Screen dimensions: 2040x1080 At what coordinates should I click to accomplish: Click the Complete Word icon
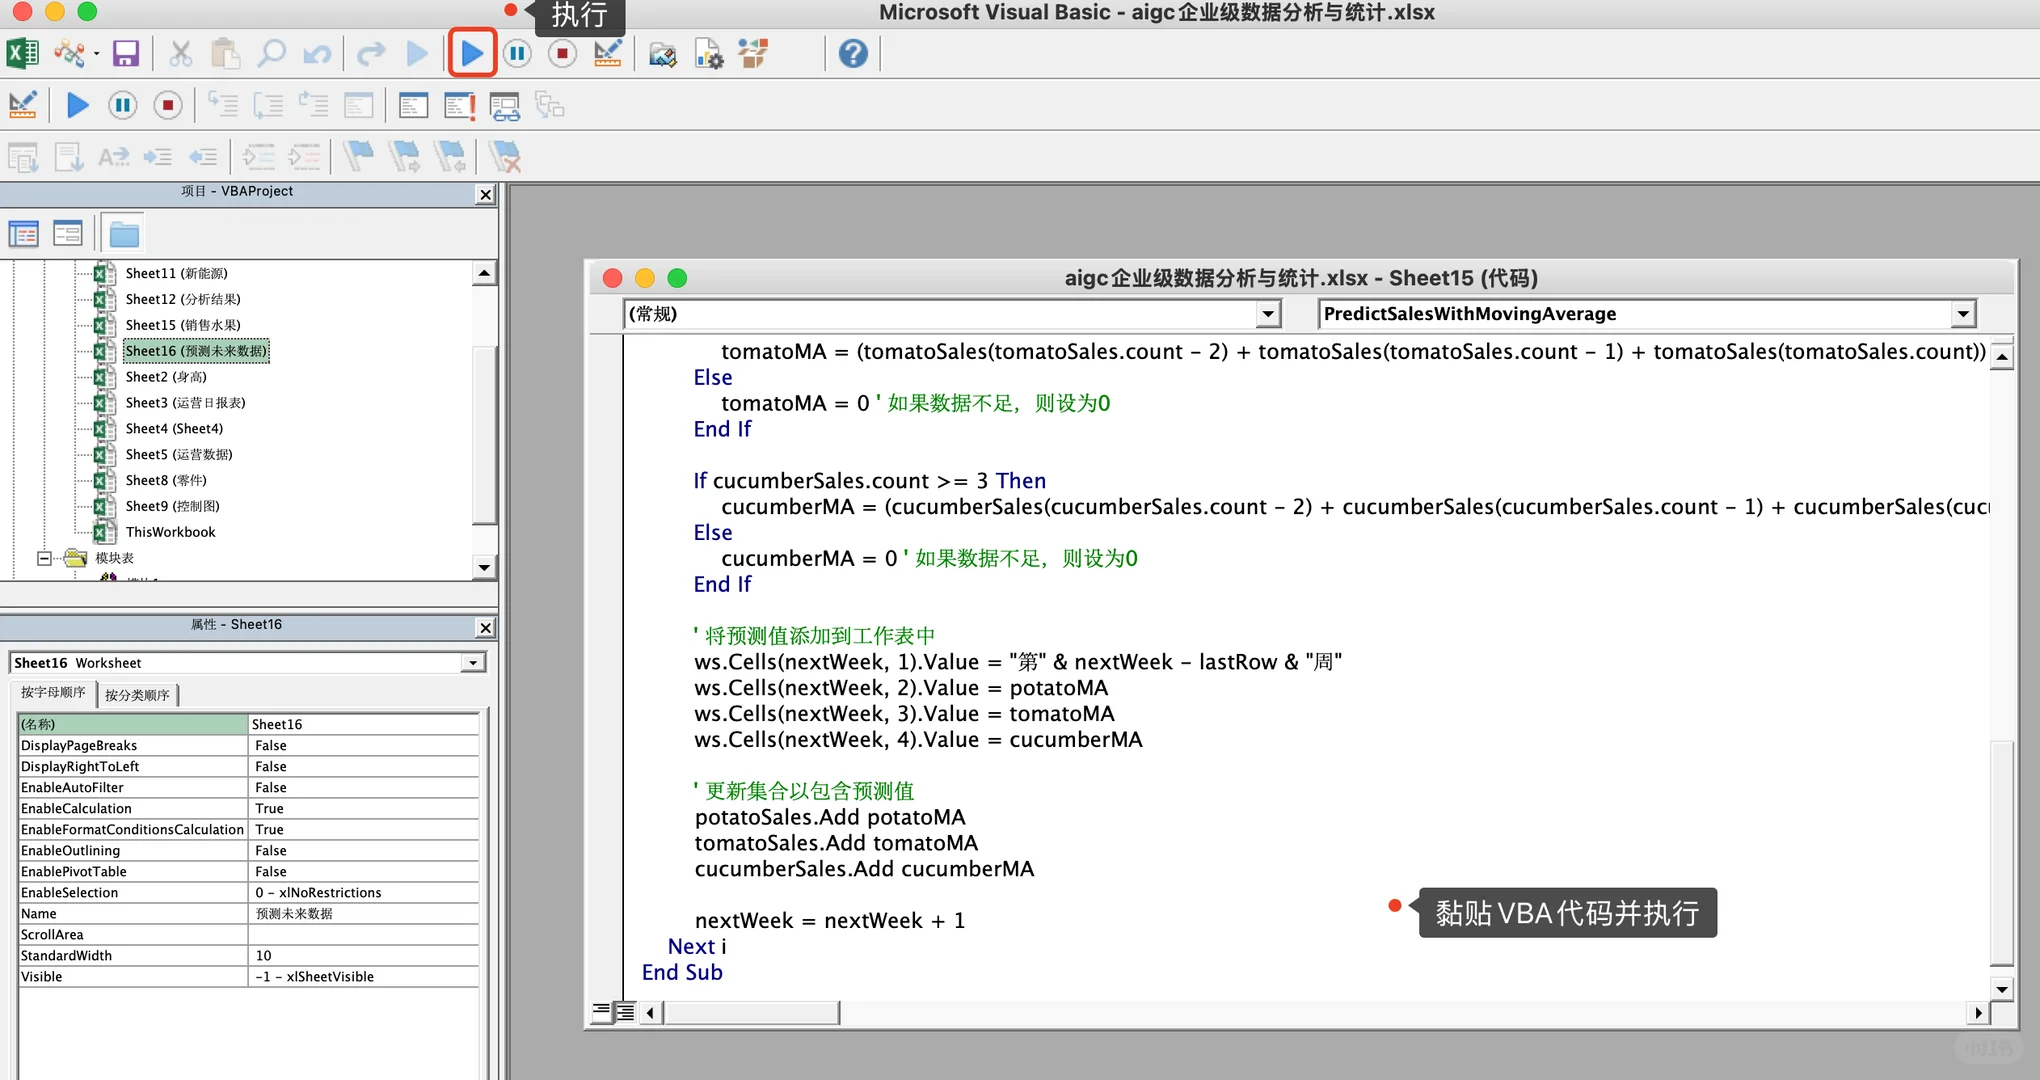click(x=113, y=157)
